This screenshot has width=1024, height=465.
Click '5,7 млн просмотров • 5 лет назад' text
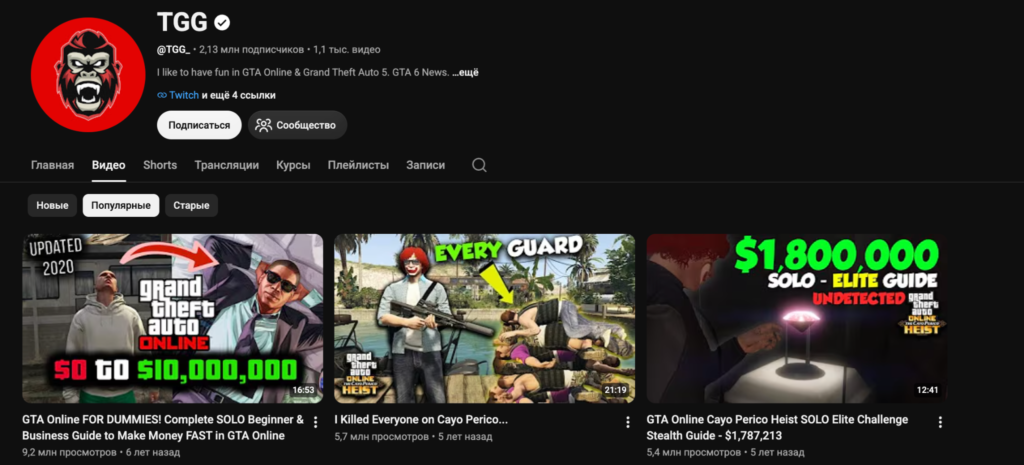click(x=413, y=436)
